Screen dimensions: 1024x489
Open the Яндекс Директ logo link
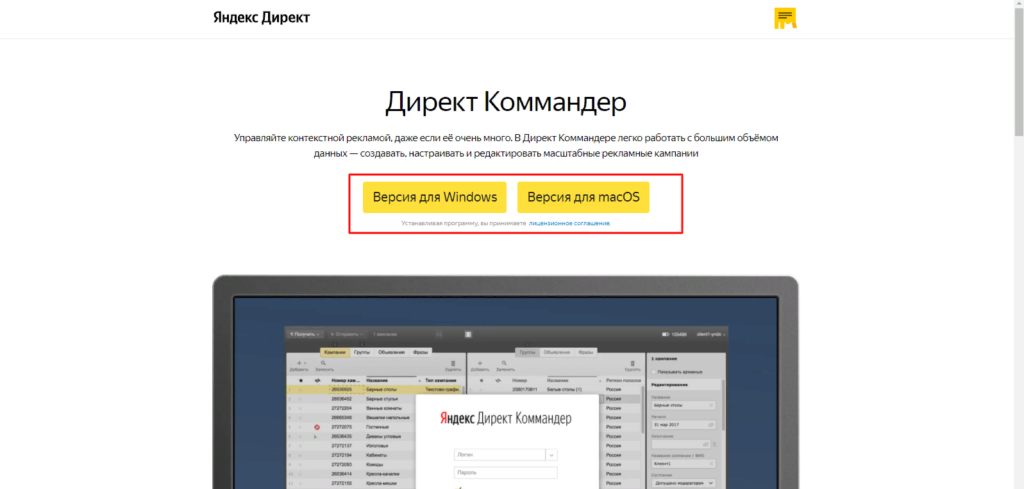(261, 18)
